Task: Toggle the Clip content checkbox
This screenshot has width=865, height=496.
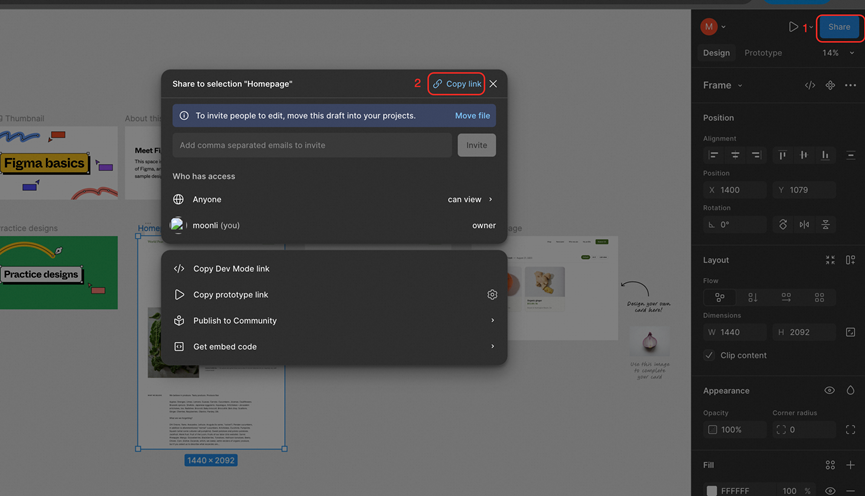Action: click(709, 355)
